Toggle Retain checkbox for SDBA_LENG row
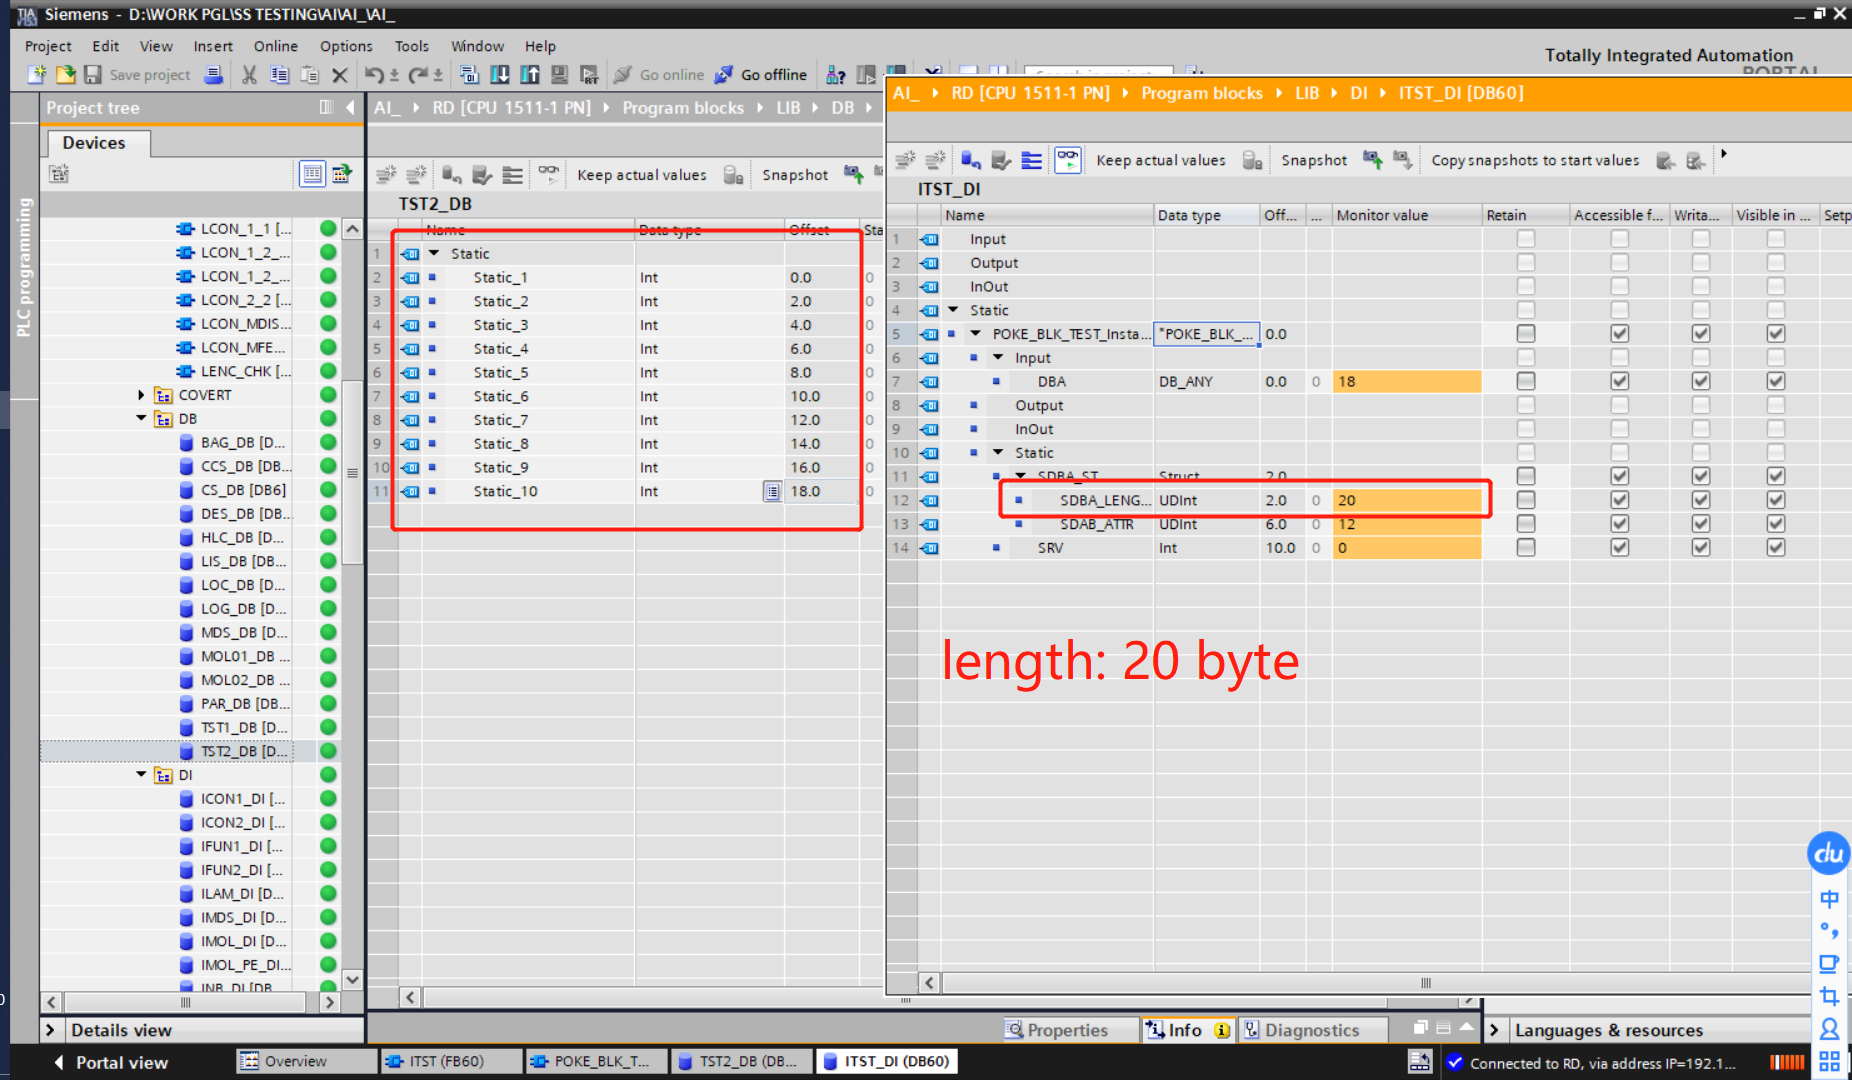Viewport: 1852px width, 1080px height. (x=1525, y=500)
